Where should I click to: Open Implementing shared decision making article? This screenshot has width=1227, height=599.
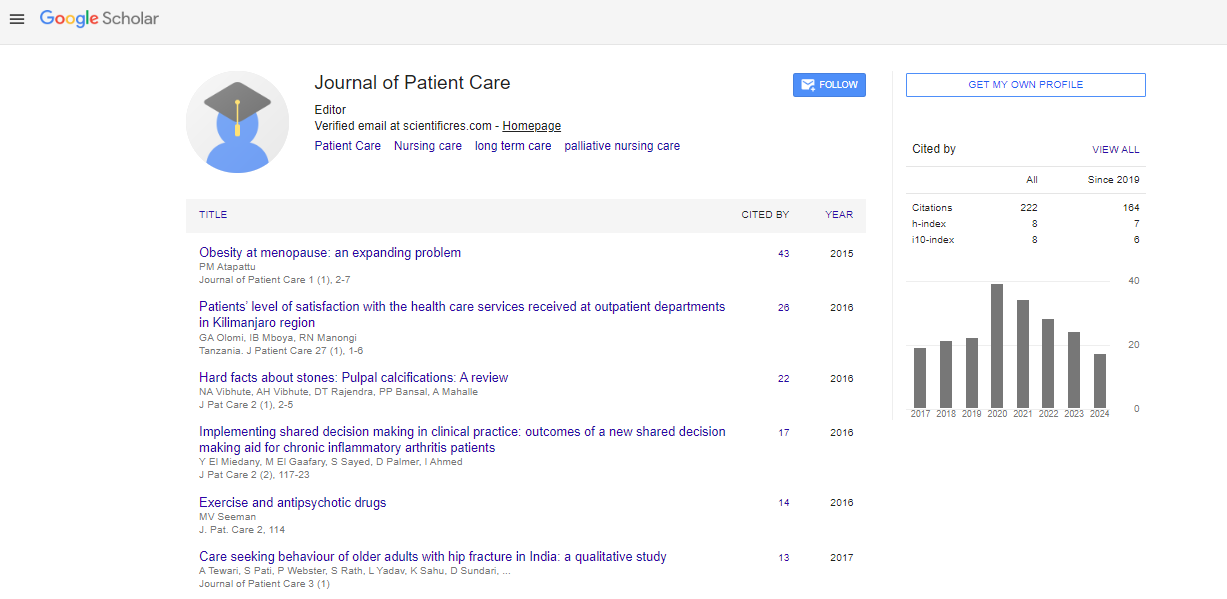(x=462, y=440)
